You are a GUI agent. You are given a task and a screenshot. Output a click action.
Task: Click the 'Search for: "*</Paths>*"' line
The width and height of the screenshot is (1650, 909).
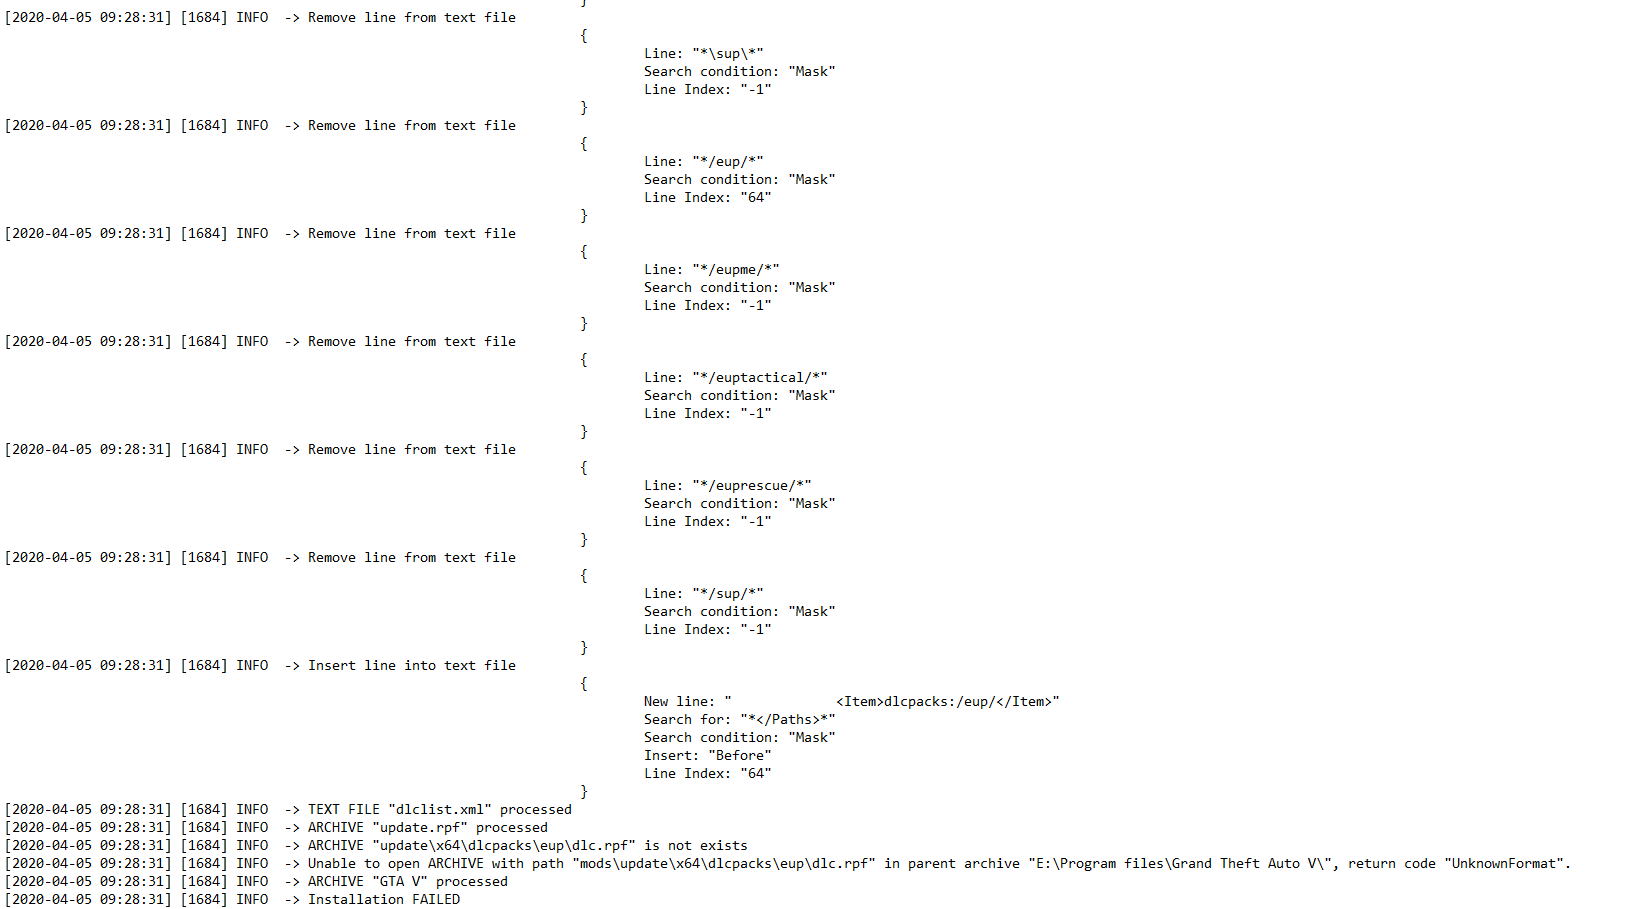[739, 719]
